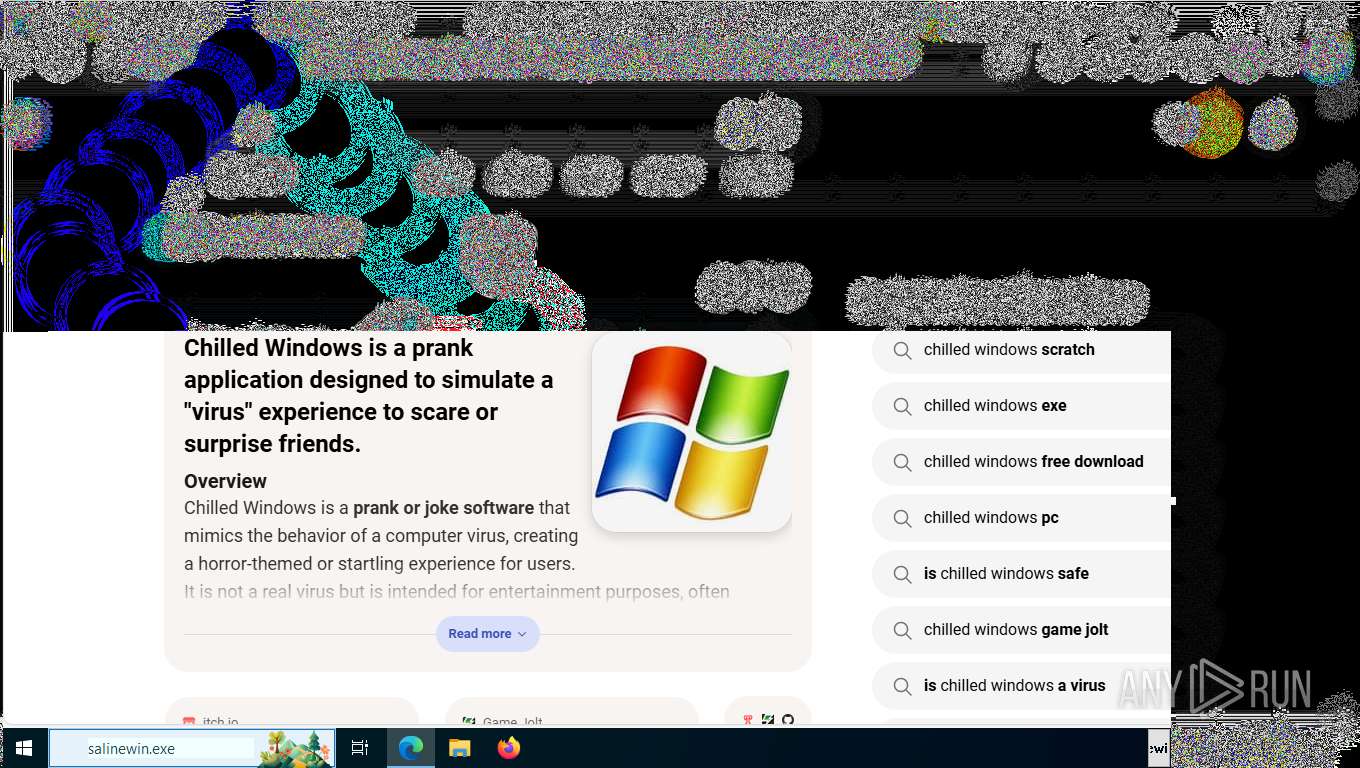Image resolution: width=1360 pixels, height=768 pixels.
Task: Open the search highlights landscape icon
Action: coord(296,748)
